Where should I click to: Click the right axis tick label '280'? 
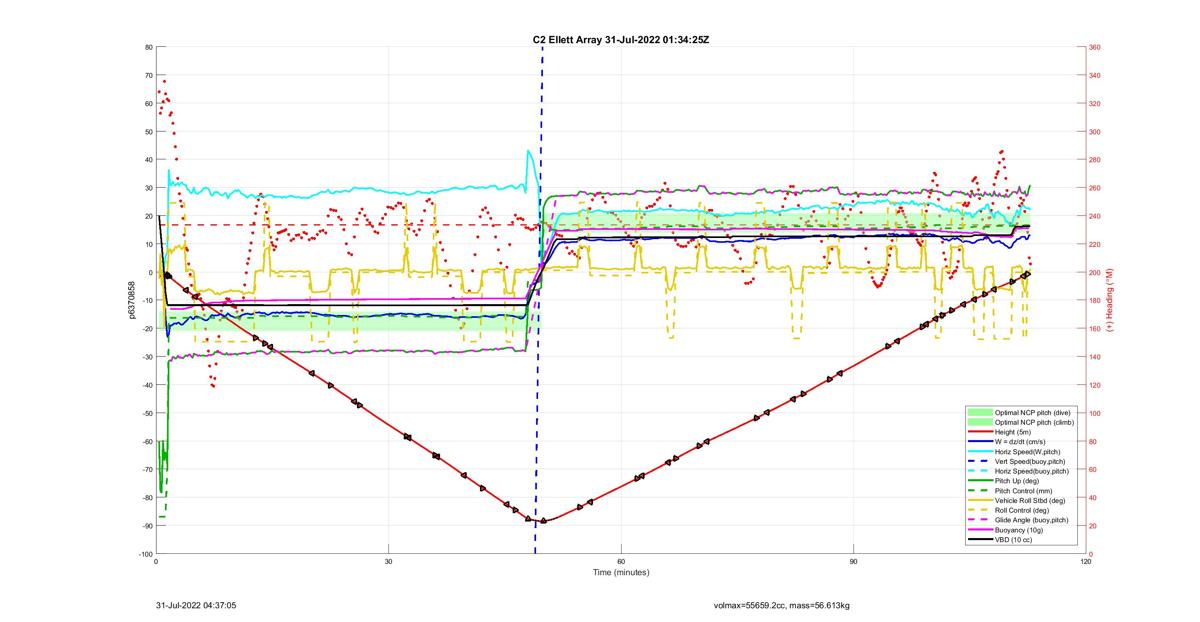click(x=1095, y=160)
